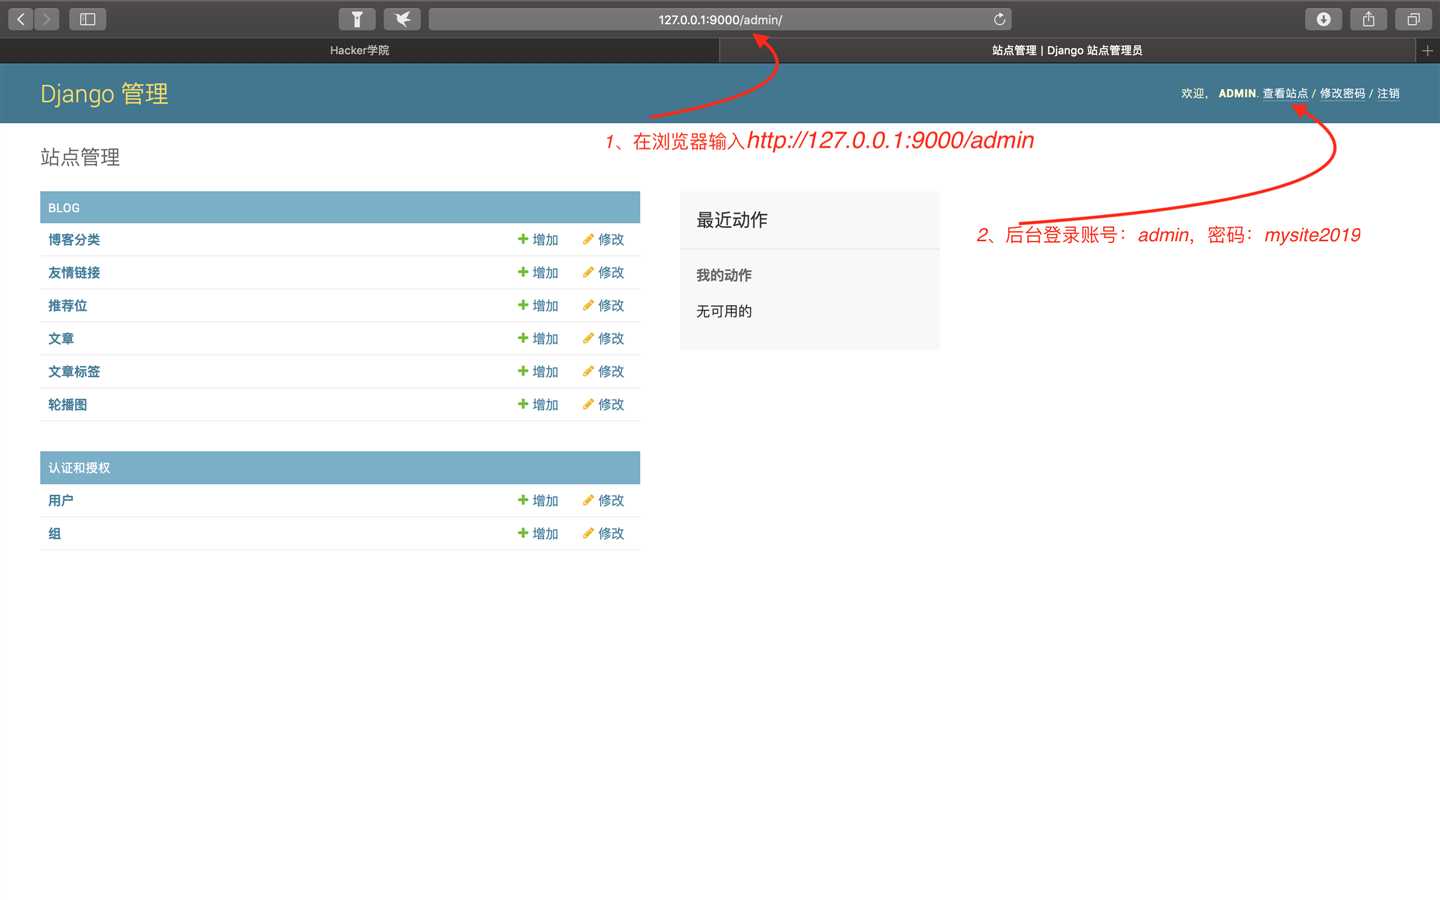Click 修改 for 文章标签
1440x900 pixels.
[x=604, y=372]
